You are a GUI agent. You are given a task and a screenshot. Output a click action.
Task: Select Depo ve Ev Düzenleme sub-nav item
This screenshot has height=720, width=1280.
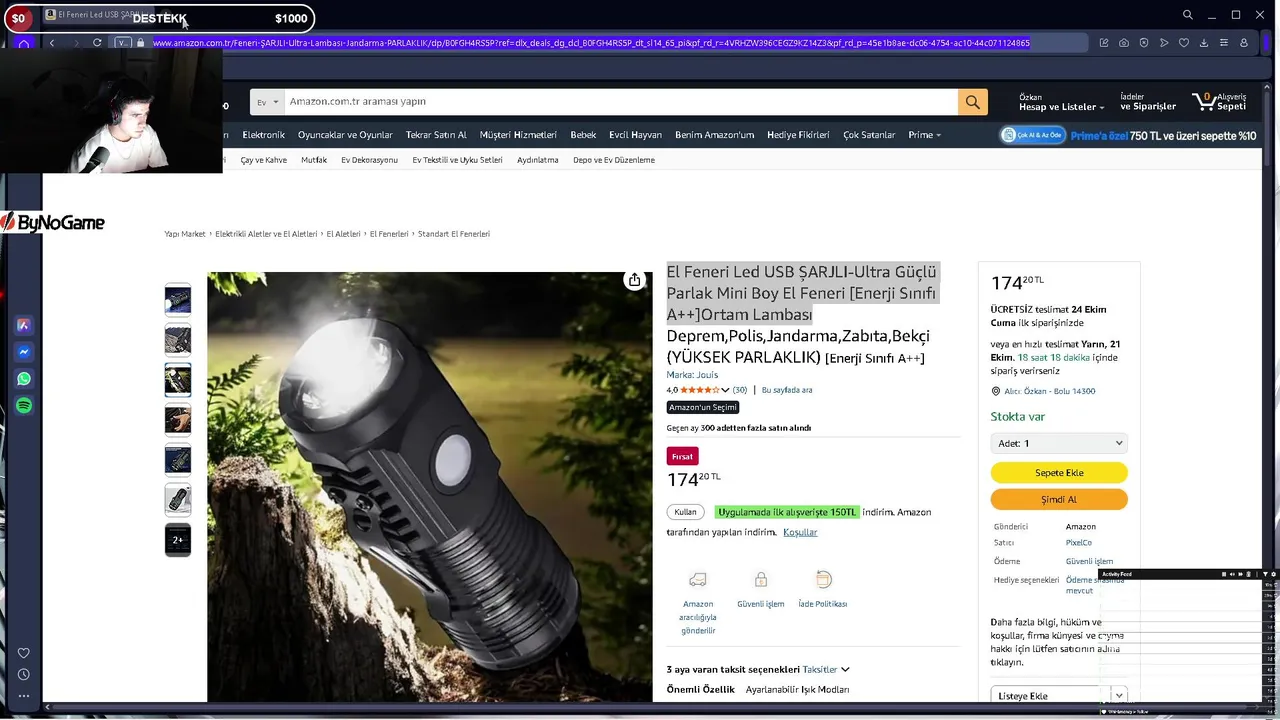(x=614, y=160)
